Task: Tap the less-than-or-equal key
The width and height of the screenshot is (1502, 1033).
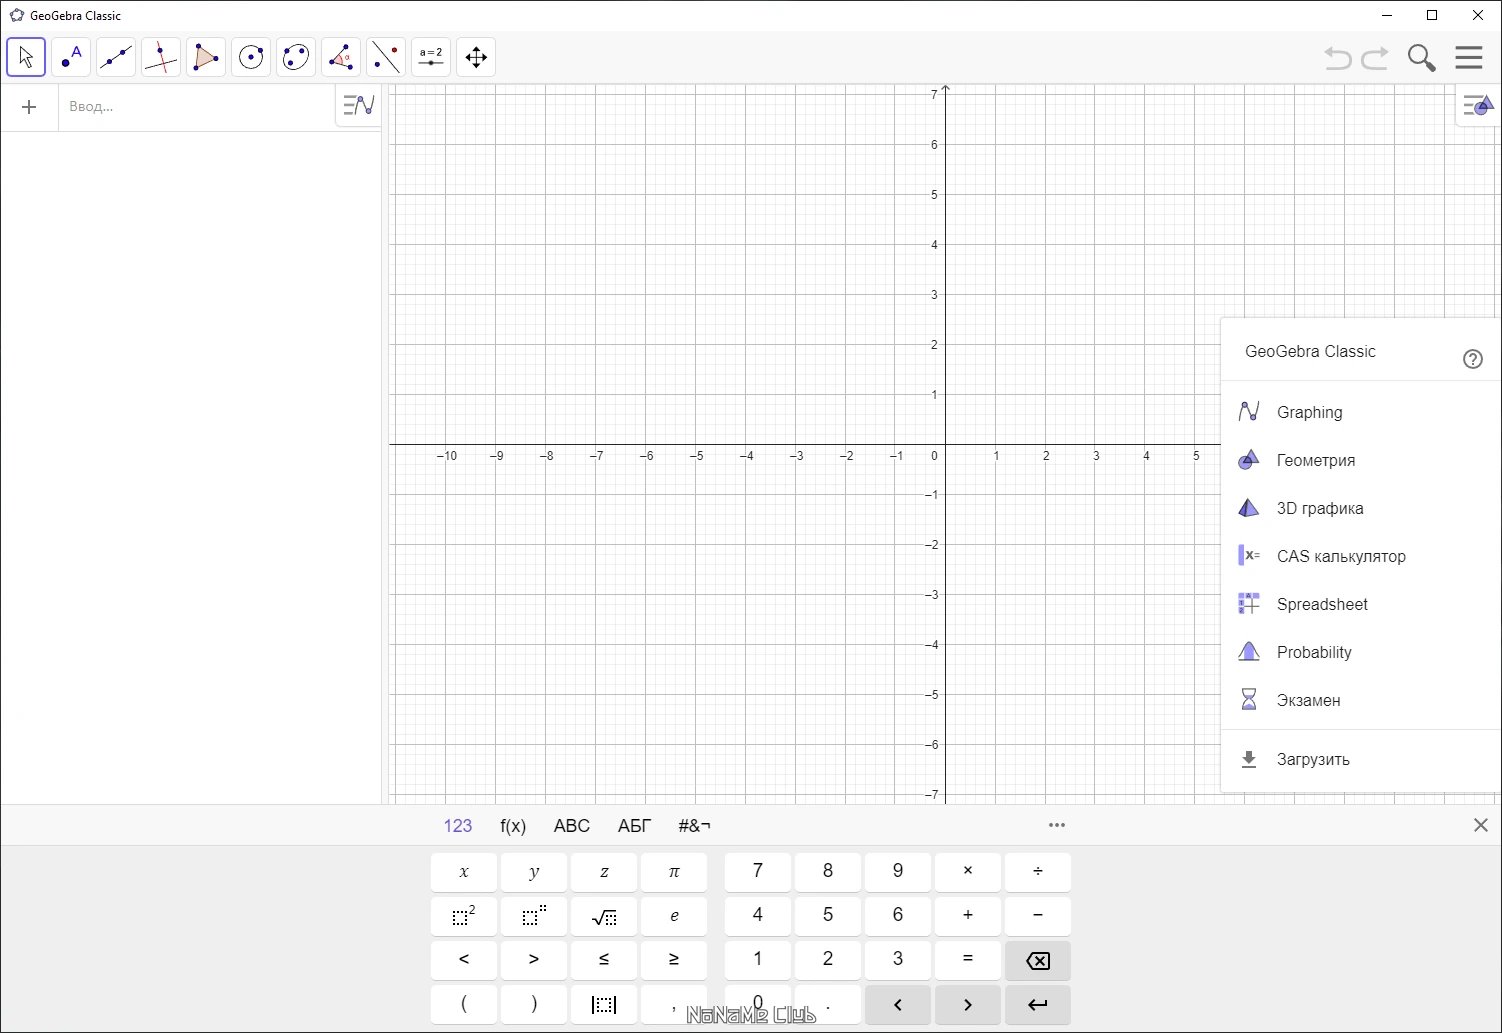Action: click(604, 960)
